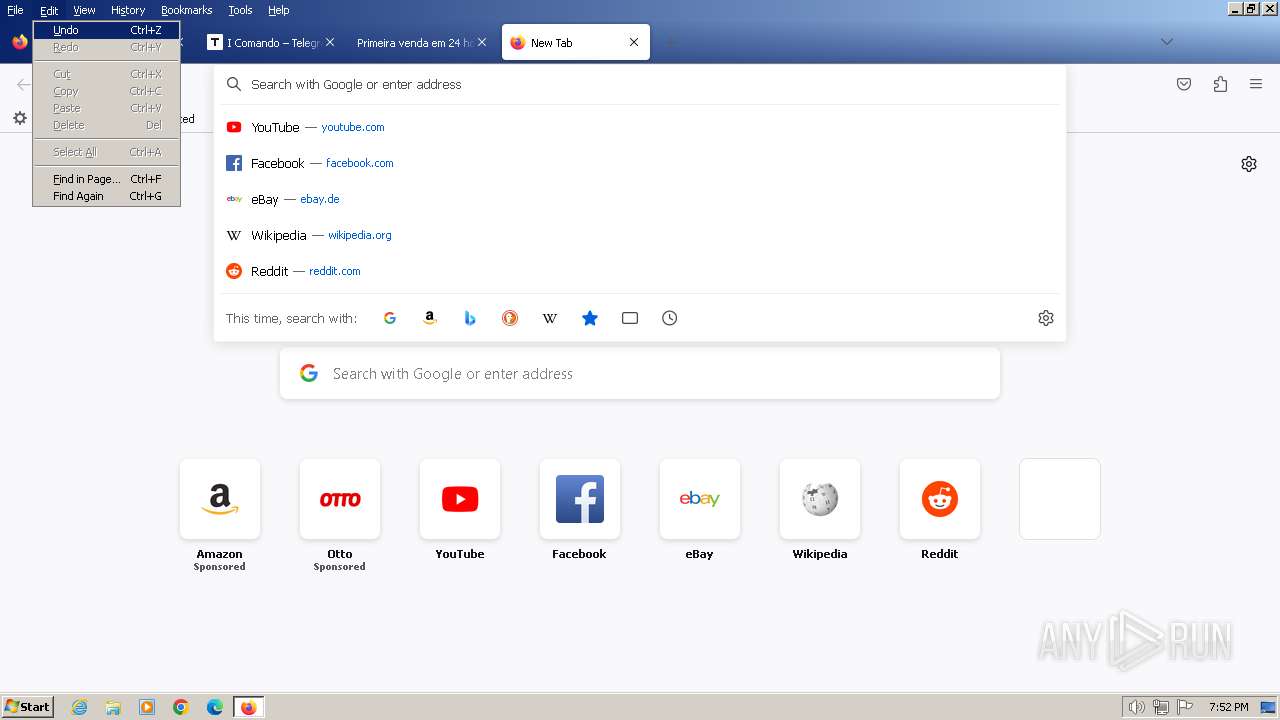
Task: Focus the page Google search box
Action: coord(640,373)
